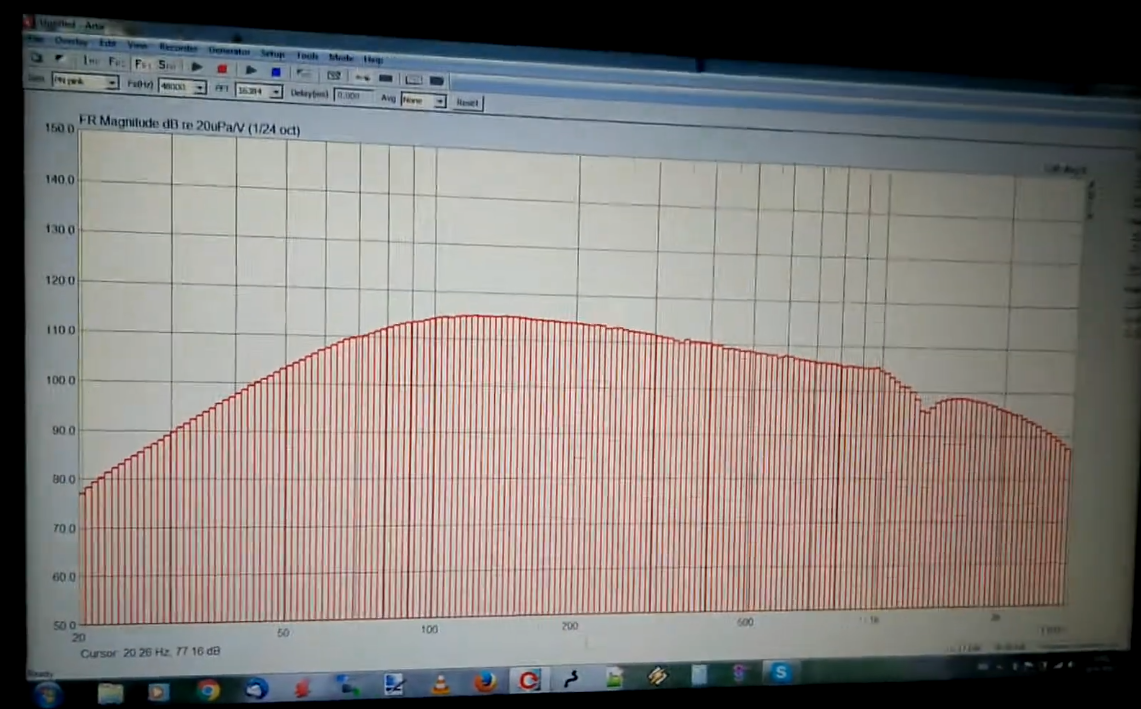Viewport: 1141px width, 709px height.
Task: Open the Generator menu
Action: (229, 50)
